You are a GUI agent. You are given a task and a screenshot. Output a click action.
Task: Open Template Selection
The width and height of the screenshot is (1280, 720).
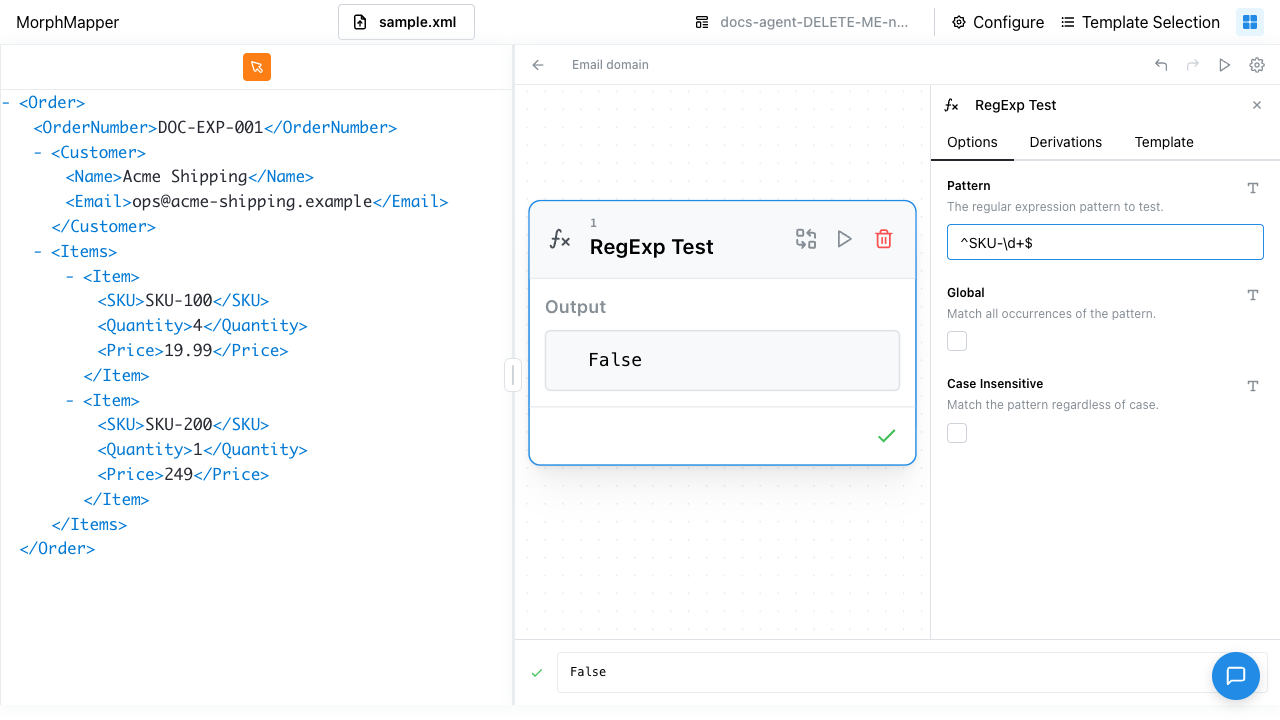coord(1140,22)
